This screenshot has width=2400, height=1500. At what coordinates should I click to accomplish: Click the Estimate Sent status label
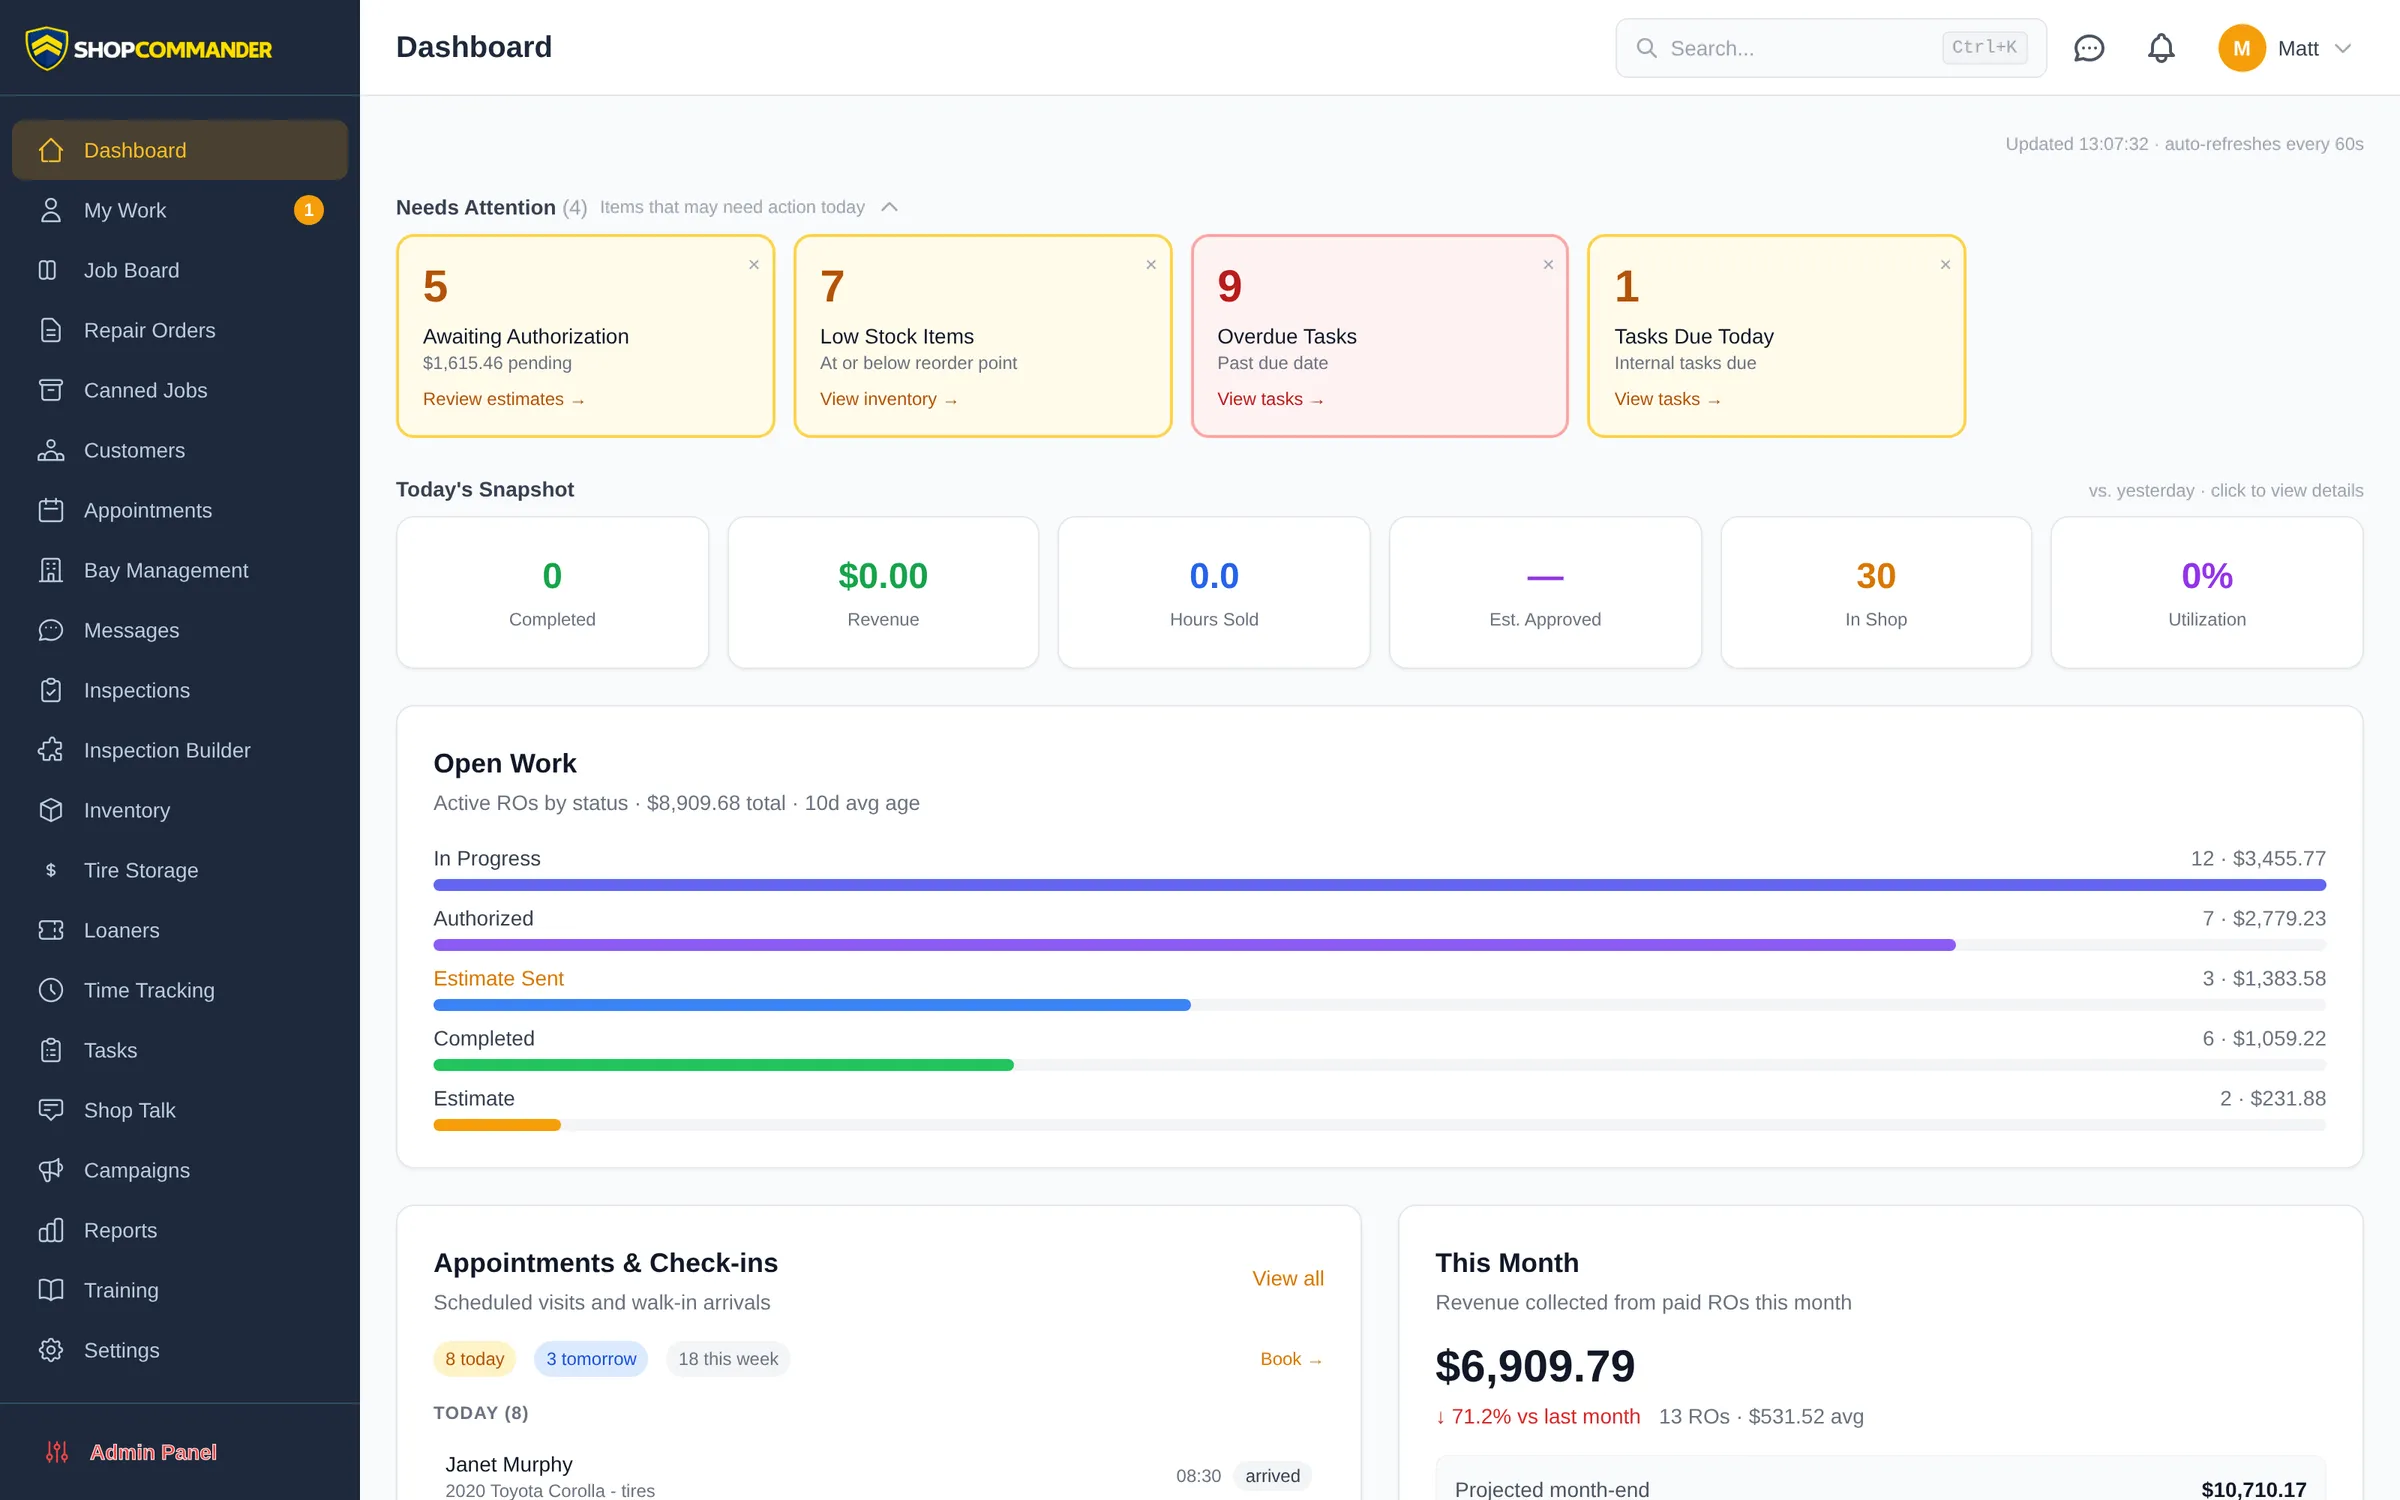click(x=498, y=978)
